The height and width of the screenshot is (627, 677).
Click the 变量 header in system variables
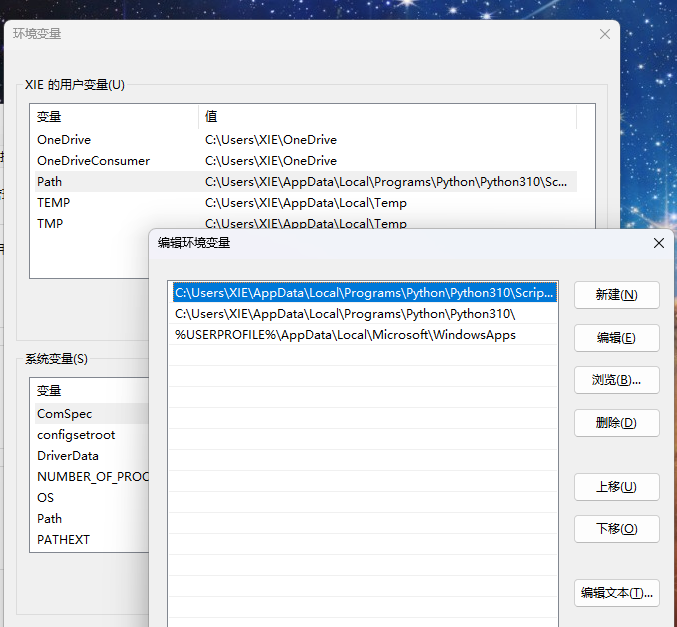coord(90,391)
